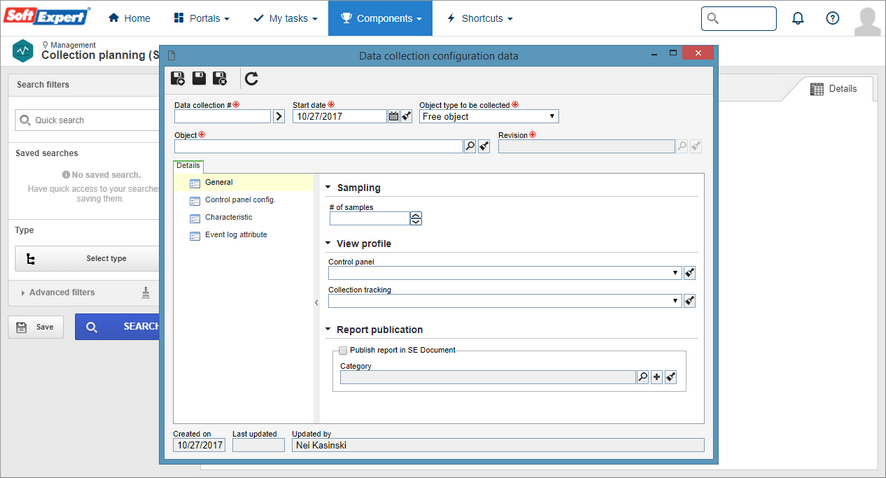Open Object type to be collected dropdown
Image resolution: width=886 pixels, height=478 pixels.
click(489, 116)
